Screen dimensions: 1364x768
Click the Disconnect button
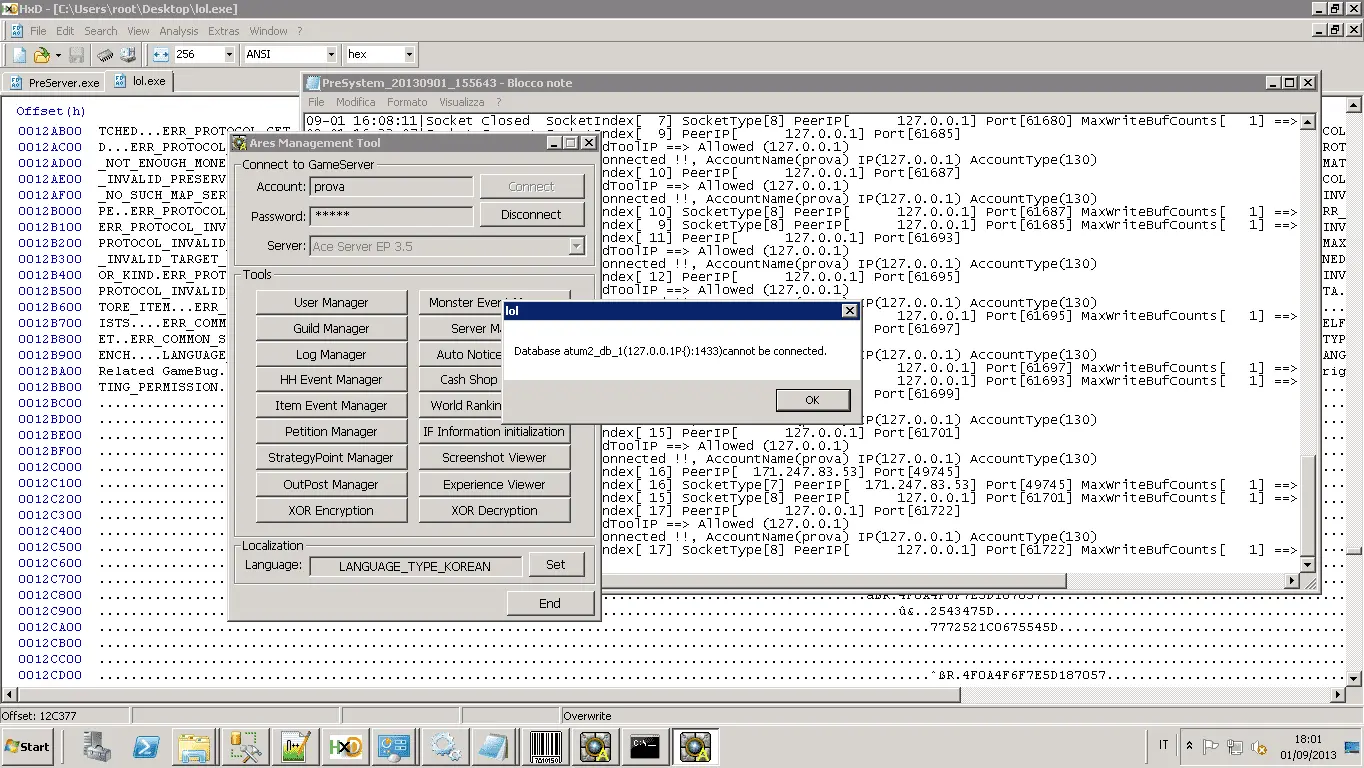531,214
